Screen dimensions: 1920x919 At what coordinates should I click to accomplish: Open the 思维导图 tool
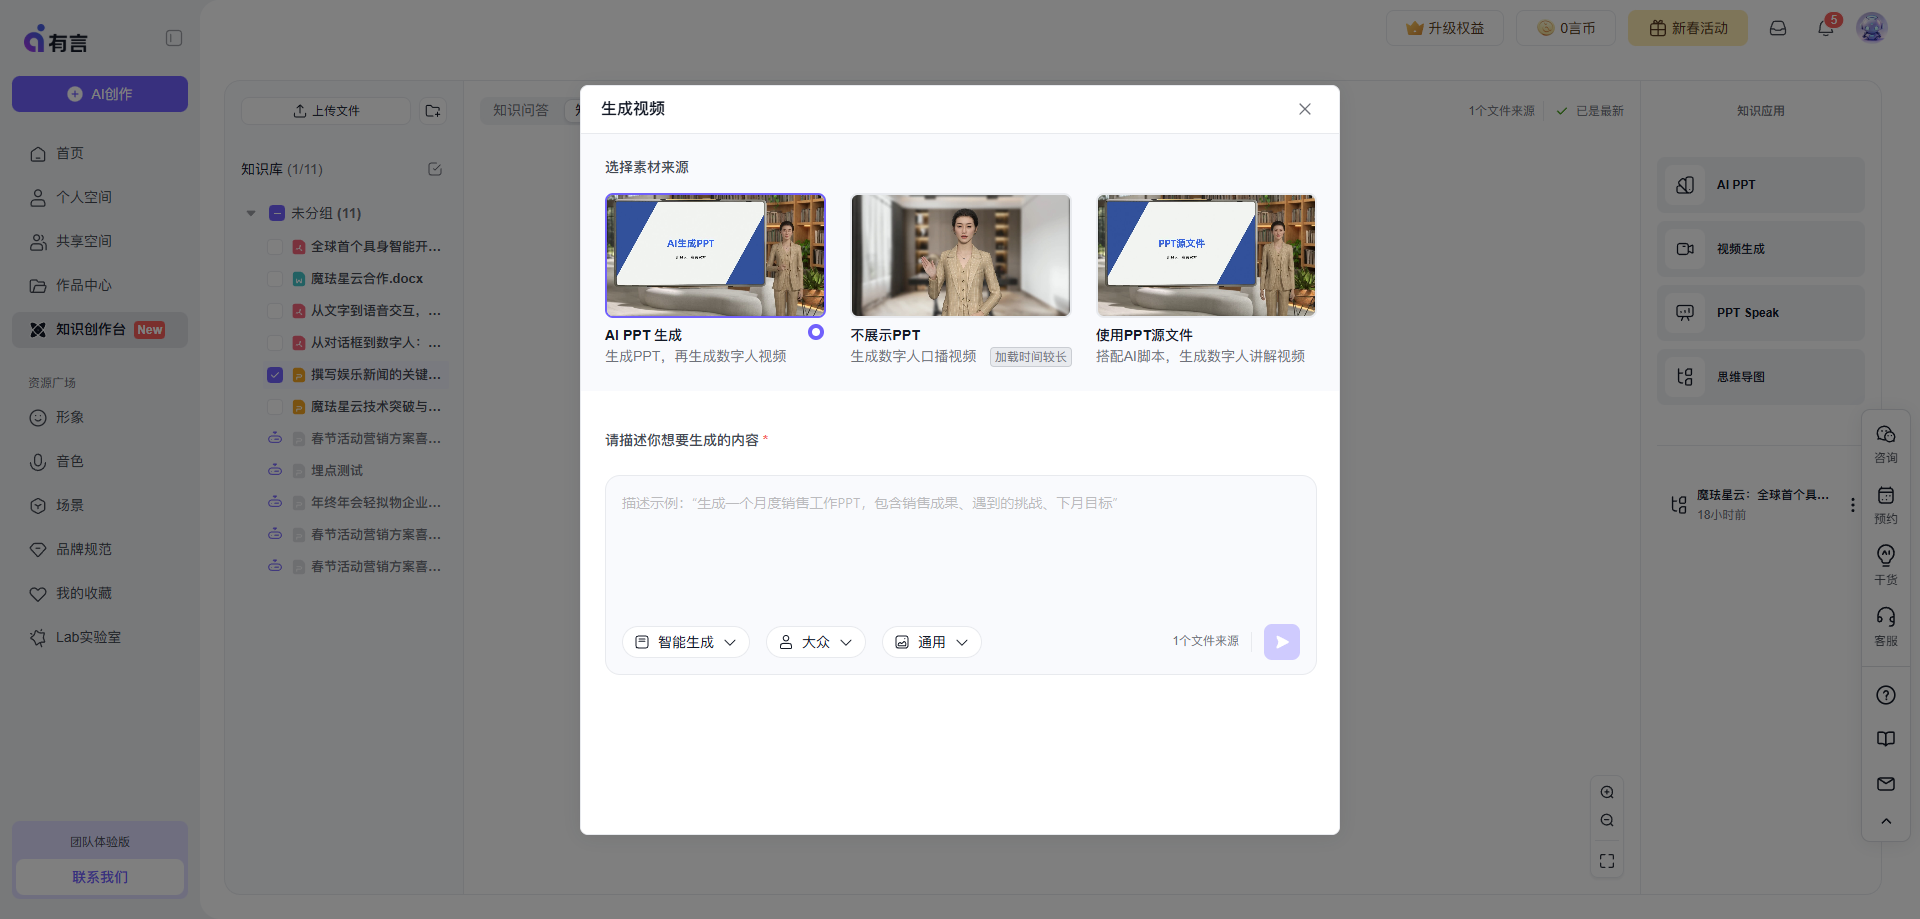(x=1759, y=376)
